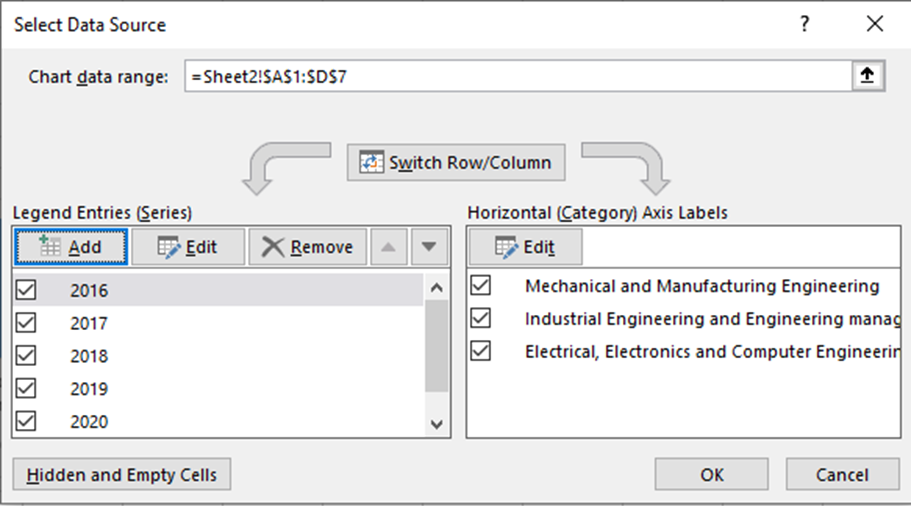This screenshot has height=506, width=911.
Task: Edit the horizontal category axis labels
Action: click(x=525, y=247)
